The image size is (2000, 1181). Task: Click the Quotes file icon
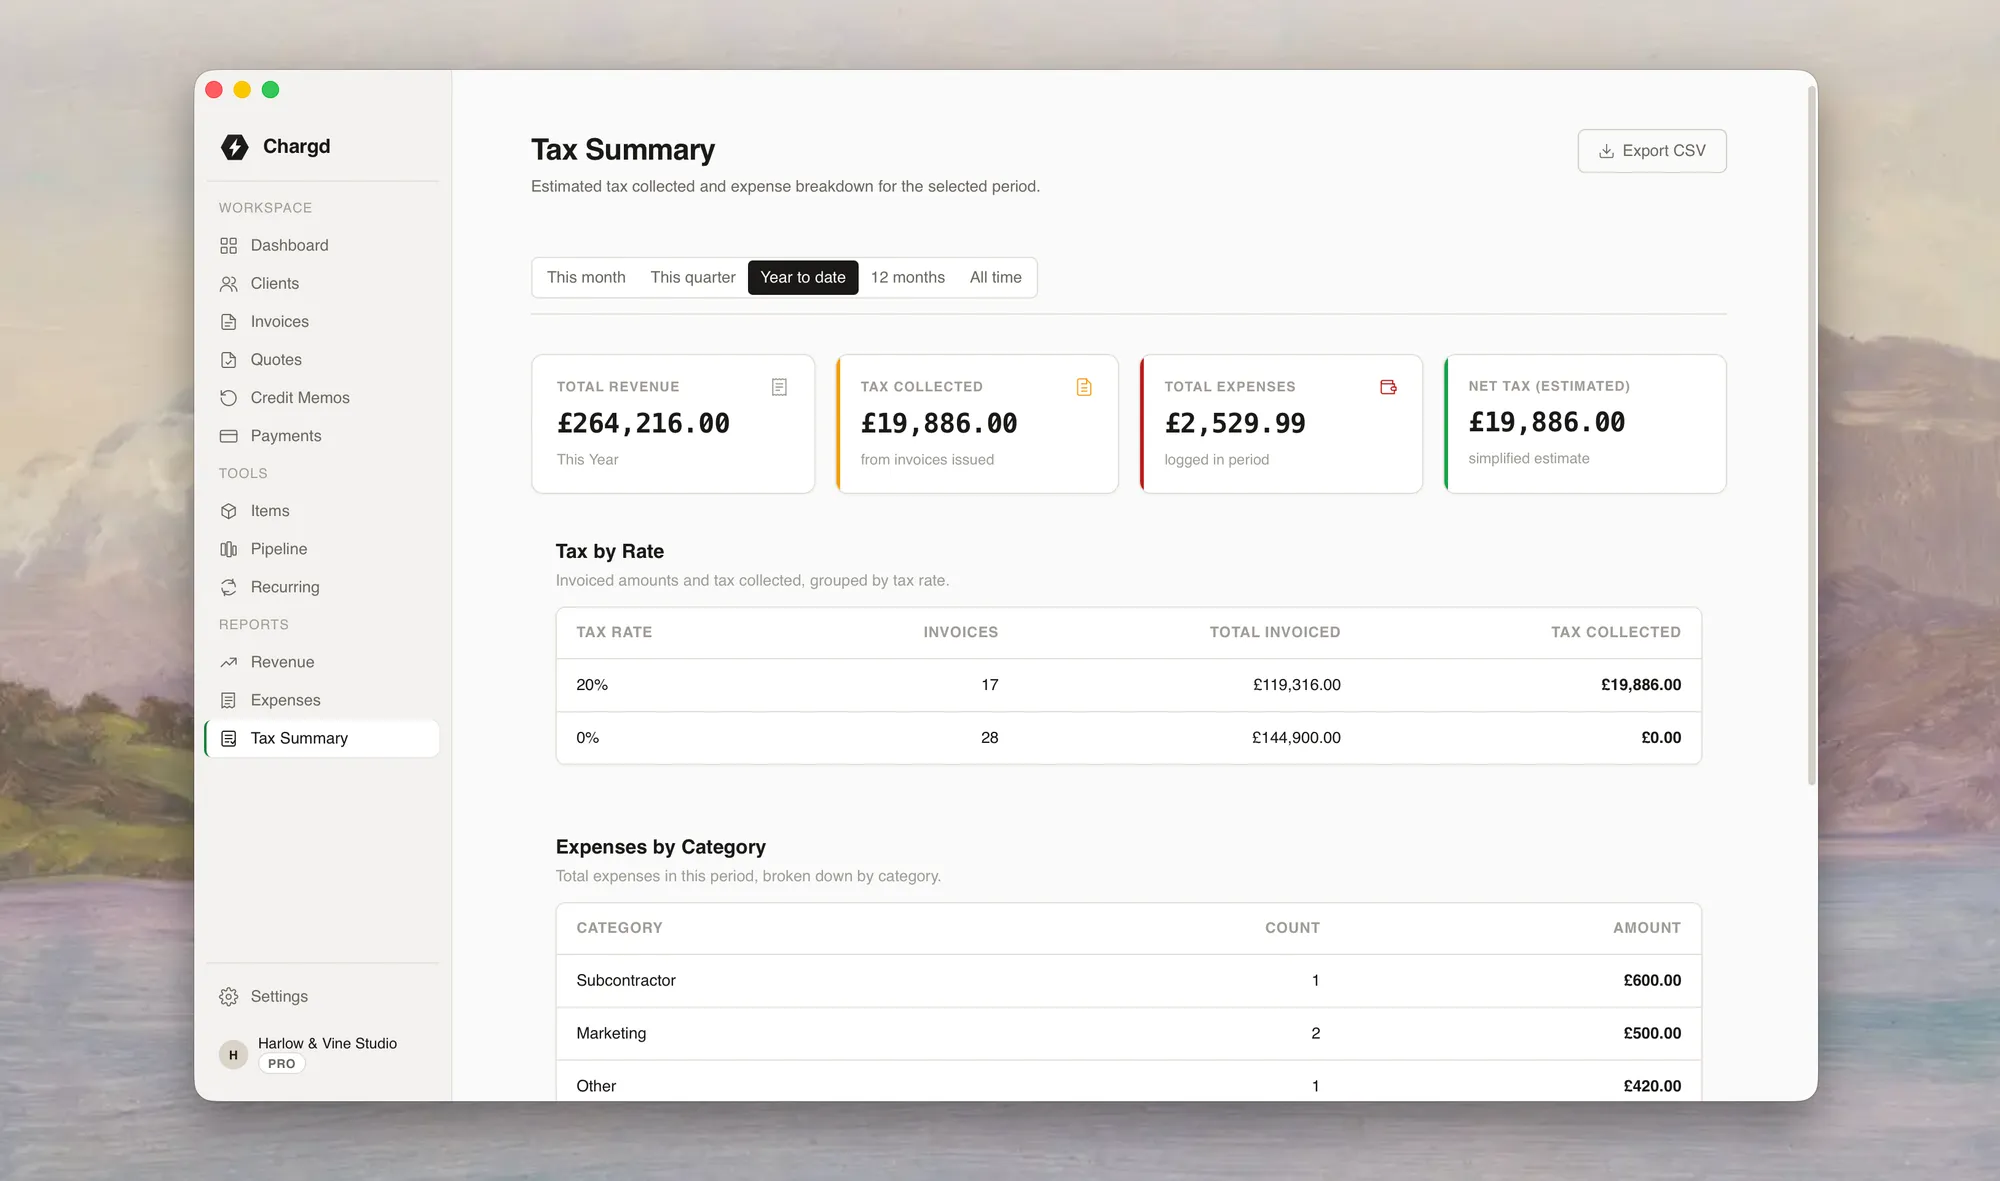click(x=229, y=360)
